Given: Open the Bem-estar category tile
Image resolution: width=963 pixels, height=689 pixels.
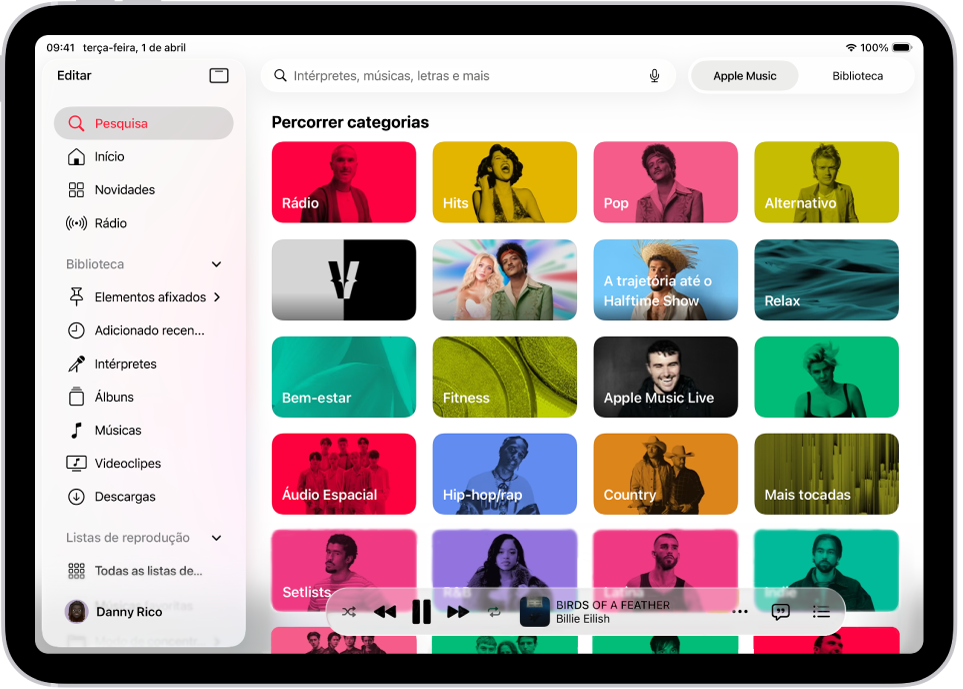Looking at the screenshot, I should 344,377.
